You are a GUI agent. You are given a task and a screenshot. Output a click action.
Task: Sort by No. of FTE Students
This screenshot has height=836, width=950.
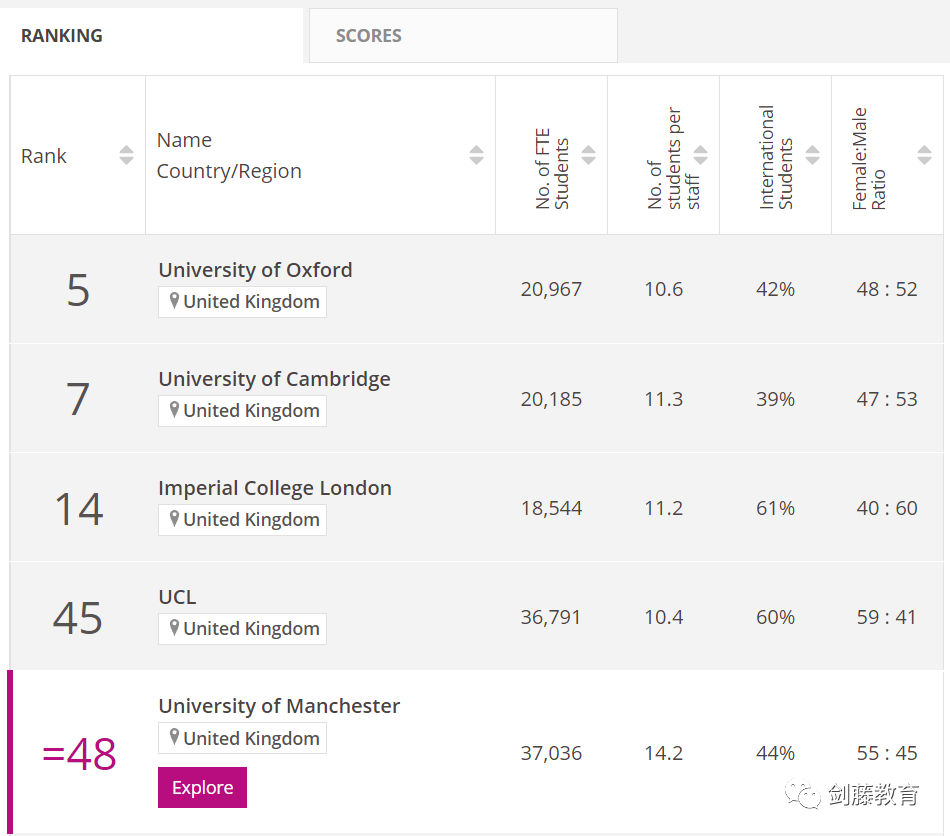[588, 155]
